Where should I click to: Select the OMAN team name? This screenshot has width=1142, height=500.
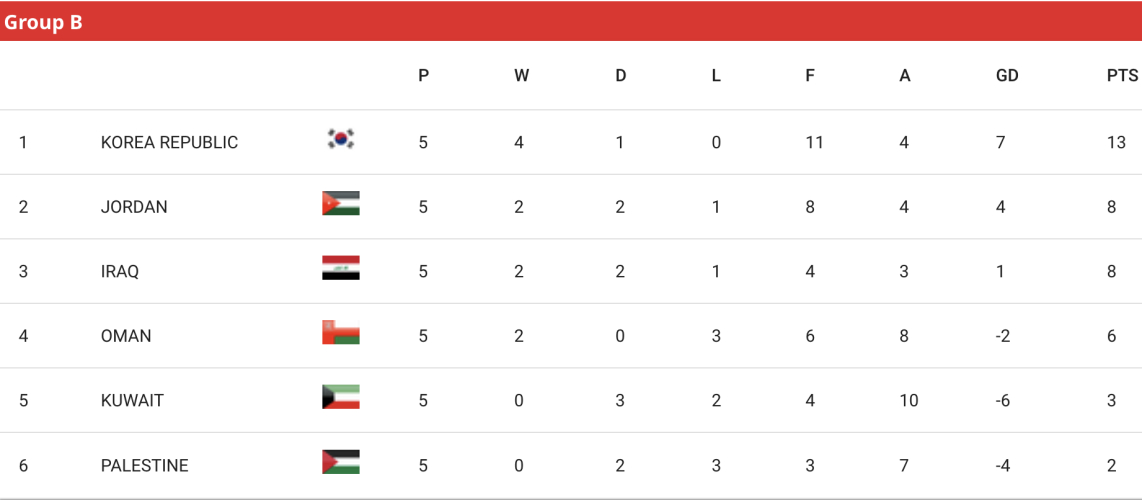[126, 336]
